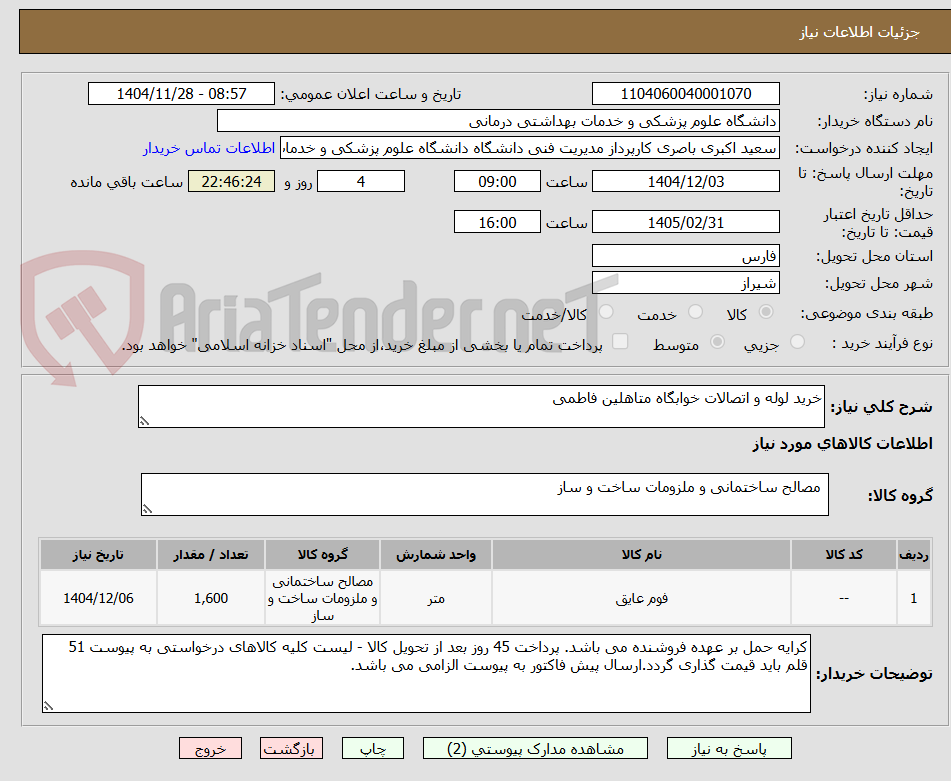The image size is (951, 781).
Task: Click the پاسخ به نیاز button
Action: 729,748
